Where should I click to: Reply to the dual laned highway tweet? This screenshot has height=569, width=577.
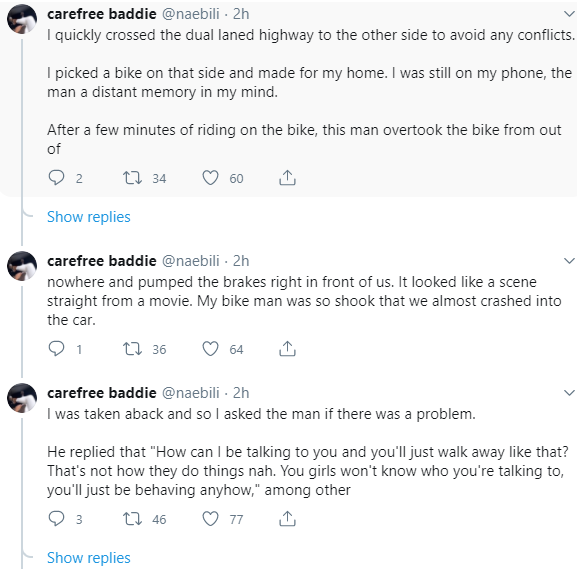tap(56, 177)
